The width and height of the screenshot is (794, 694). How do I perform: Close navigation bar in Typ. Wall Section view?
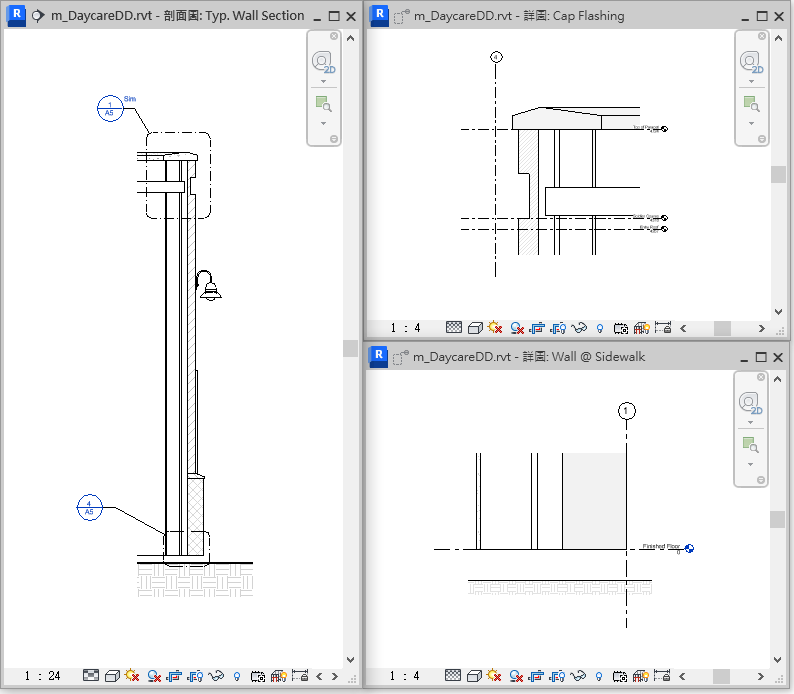point(334,36)
